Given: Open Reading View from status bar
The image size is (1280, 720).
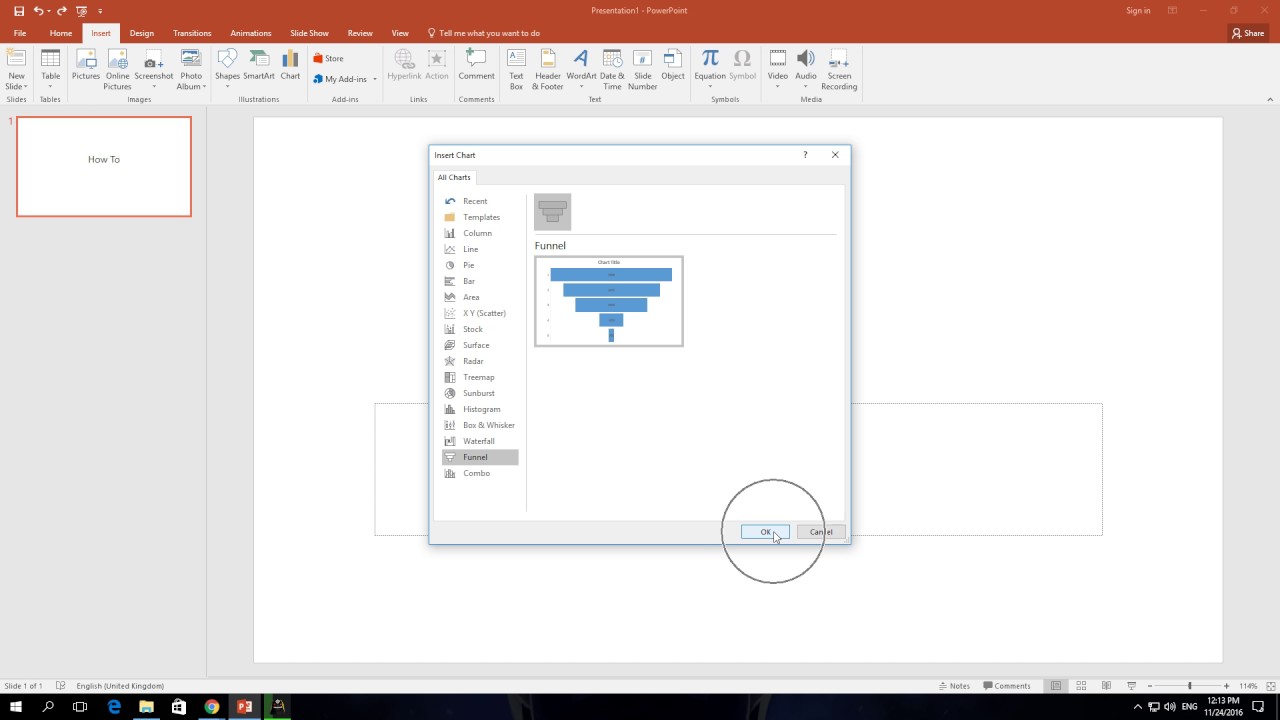Looking at the screenshot, I should [1106, 686].
